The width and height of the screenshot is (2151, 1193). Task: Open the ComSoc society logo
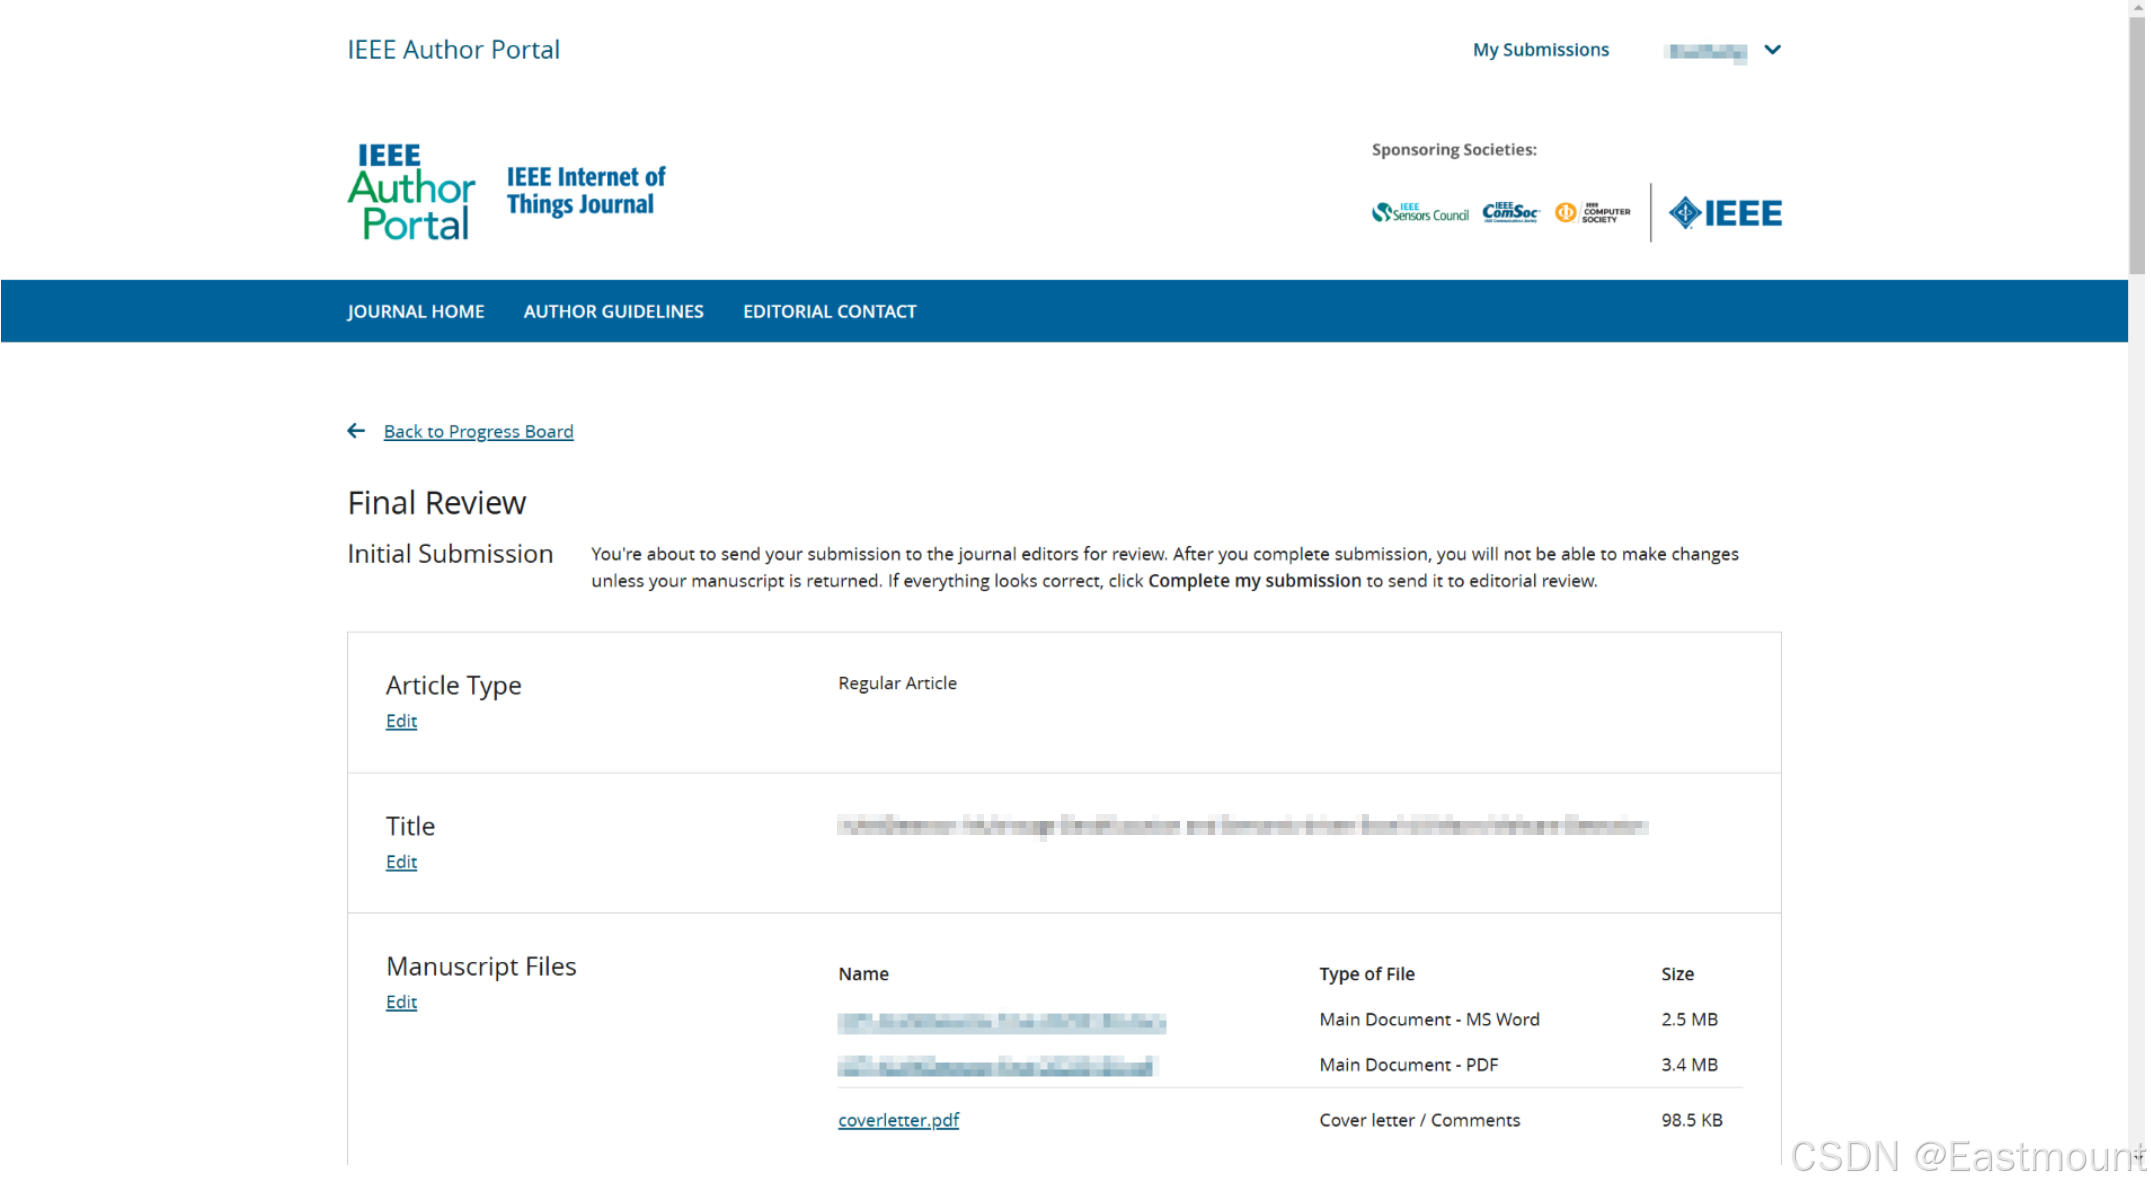pos(1510,212)
